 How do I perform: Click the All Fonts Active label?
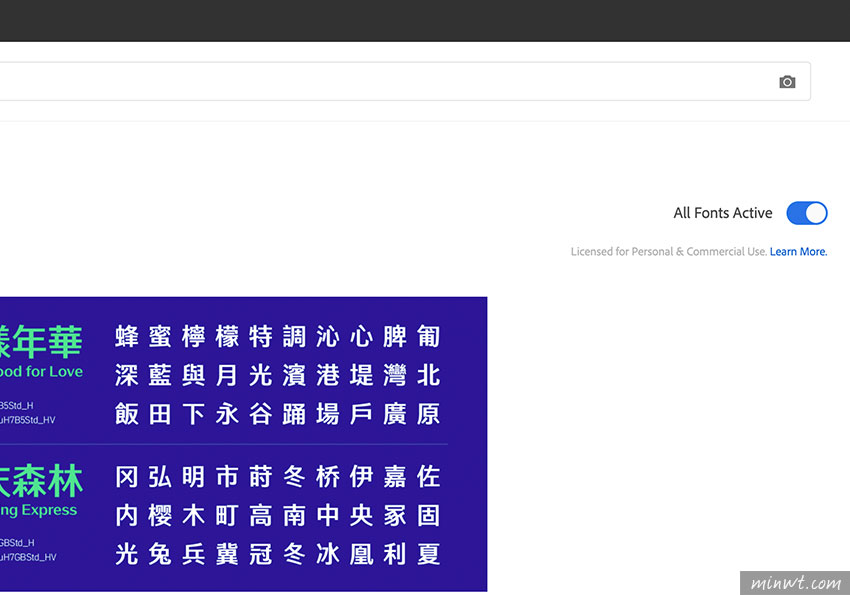pyautogui.click(x=722, y=213)
